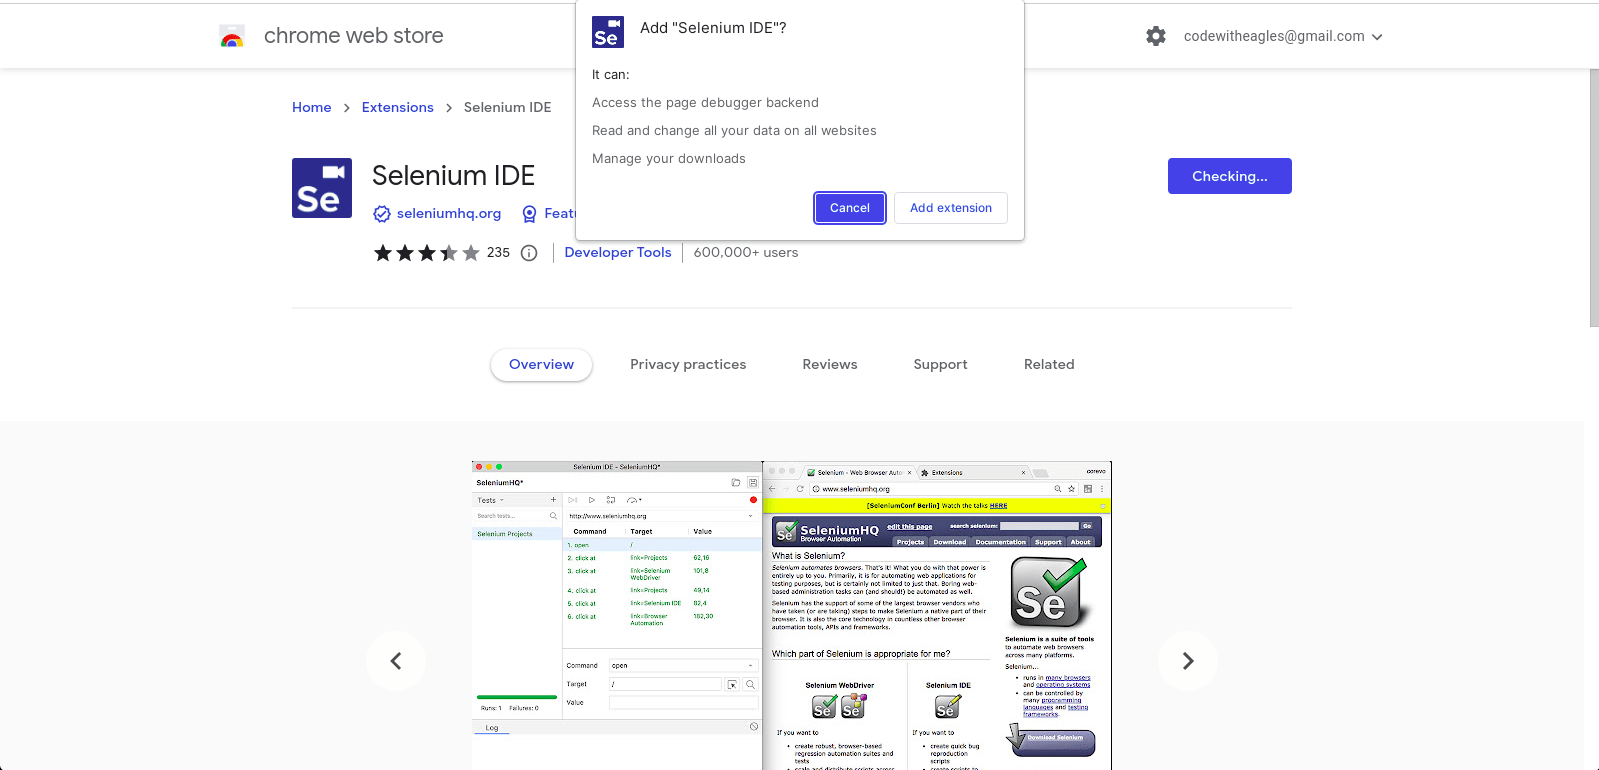Confirm with the Add extension button
Screen dimensions: 1599x770
point(951,208)
